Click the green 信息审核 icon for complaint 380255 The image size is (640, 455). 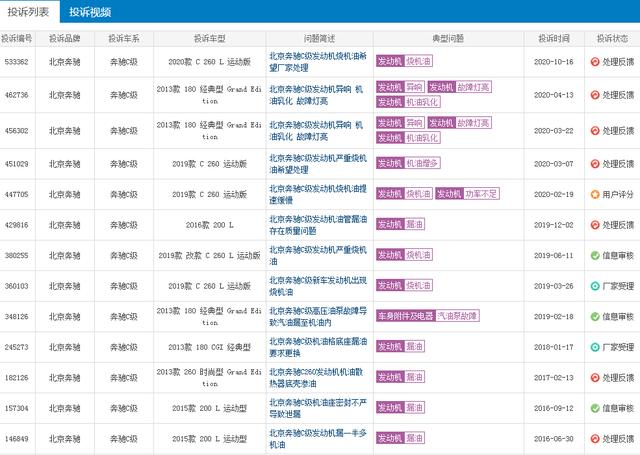click(x=595, y=255)
